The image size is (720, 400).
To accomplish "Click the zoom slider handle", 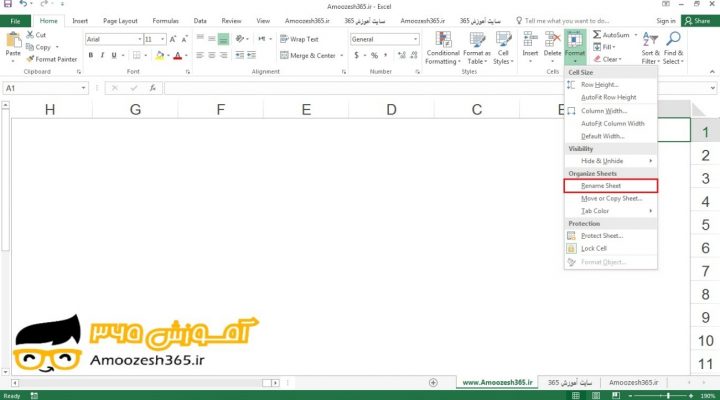I will click(x=668, y=395).
